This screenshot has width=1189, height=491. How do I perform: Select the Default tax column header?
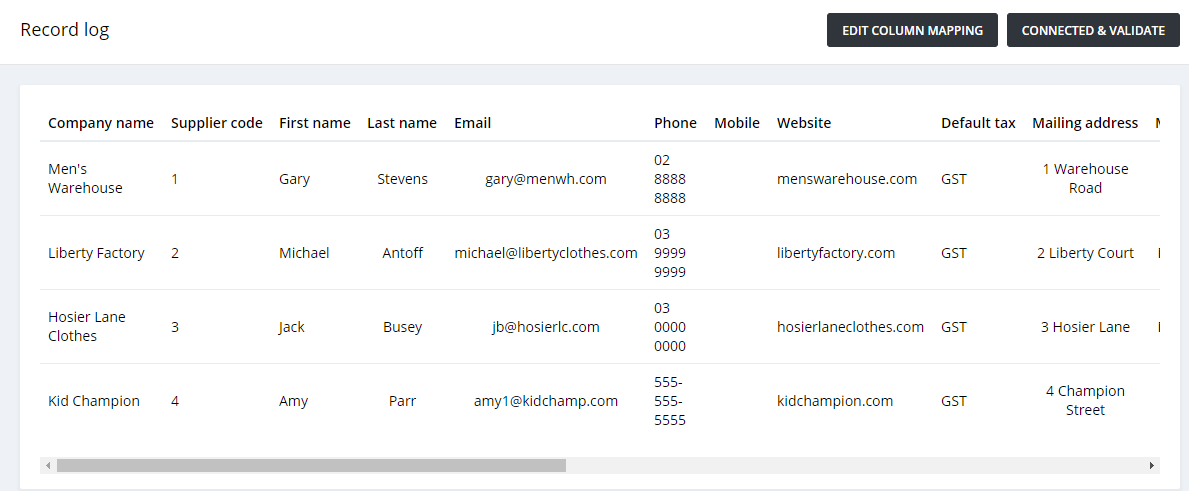click(978, 123)
